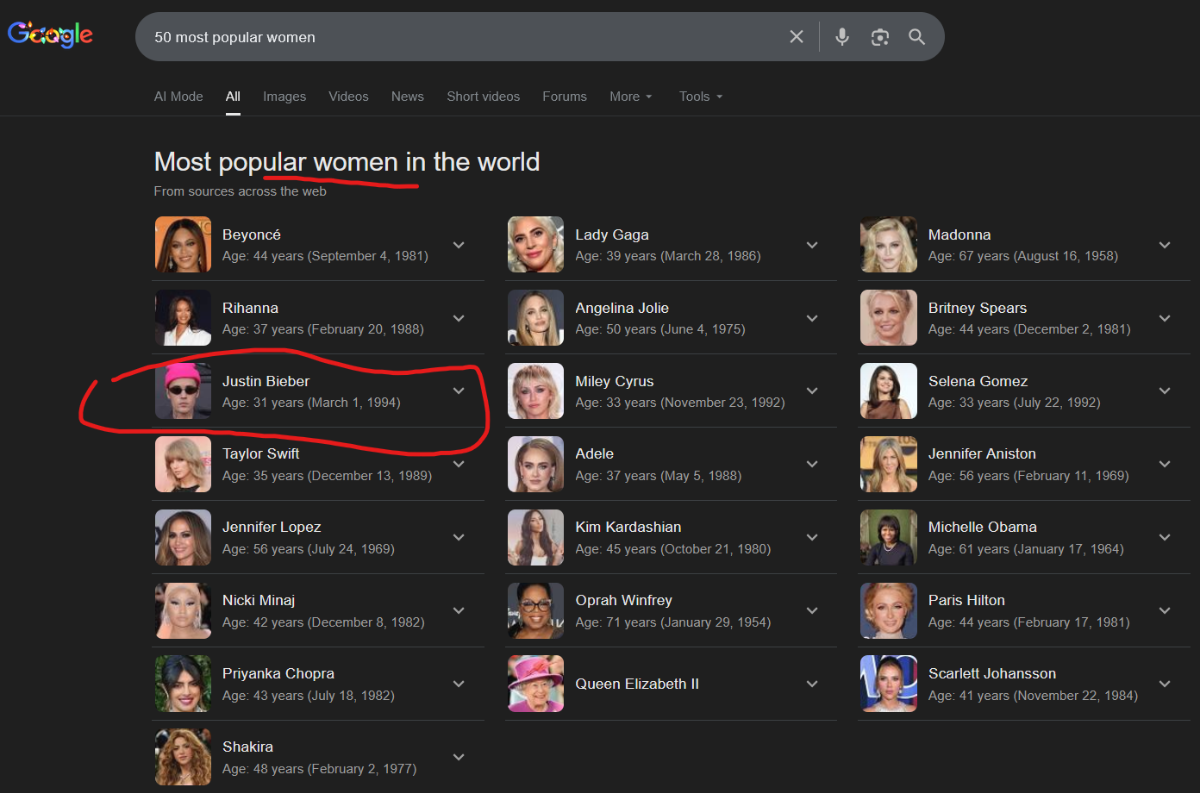Open the Taylor Swift result
Screen dimensions: 1200x793
[261, 454]
